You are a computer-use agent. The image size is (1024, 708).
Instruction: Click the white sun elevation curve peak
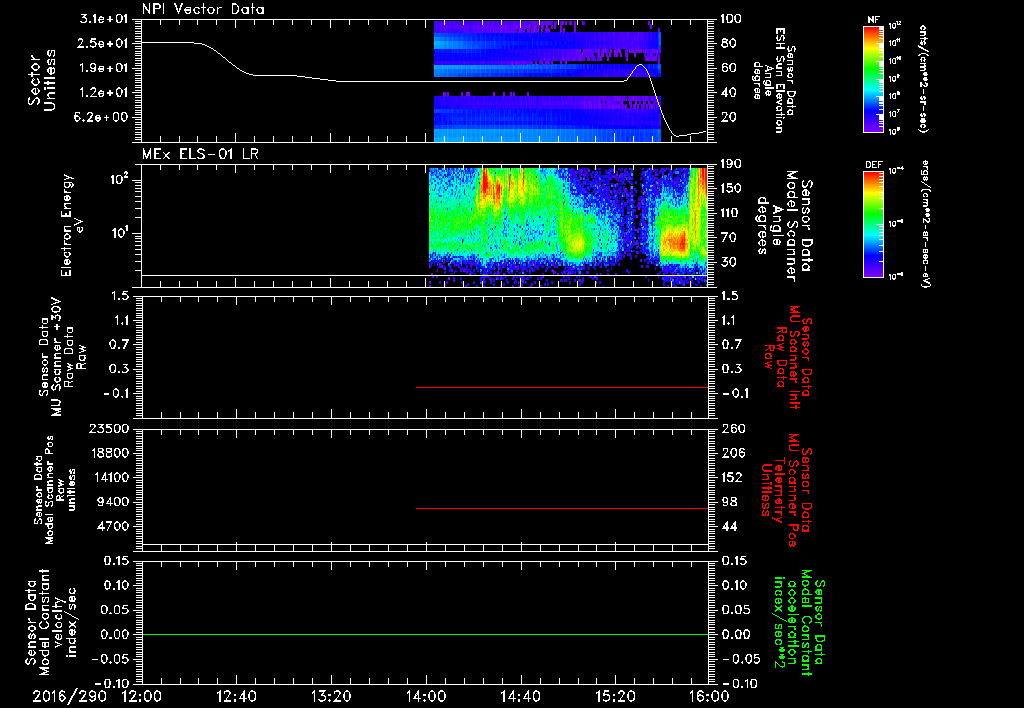pos(641,65)
